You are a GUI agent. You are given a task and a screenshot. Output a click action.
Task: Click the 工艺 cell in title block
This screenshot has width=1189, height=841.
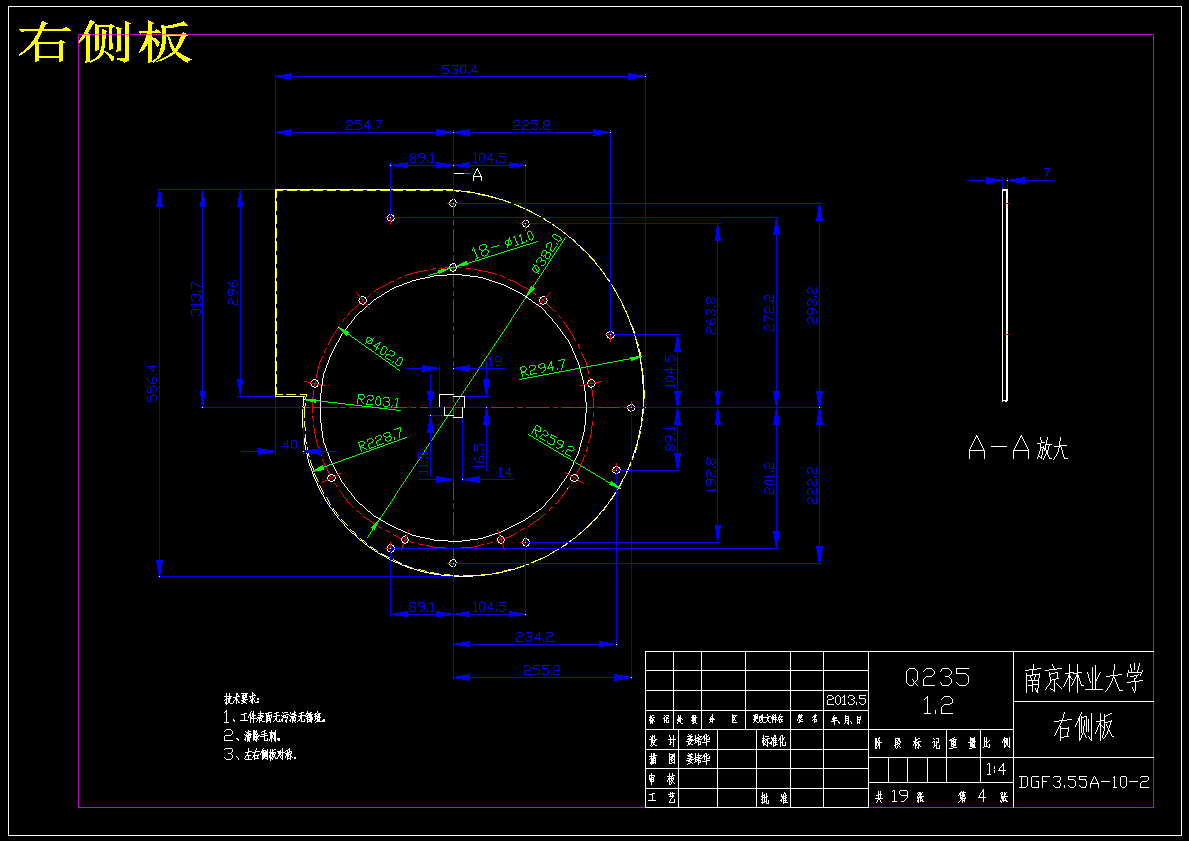[660, 798]
